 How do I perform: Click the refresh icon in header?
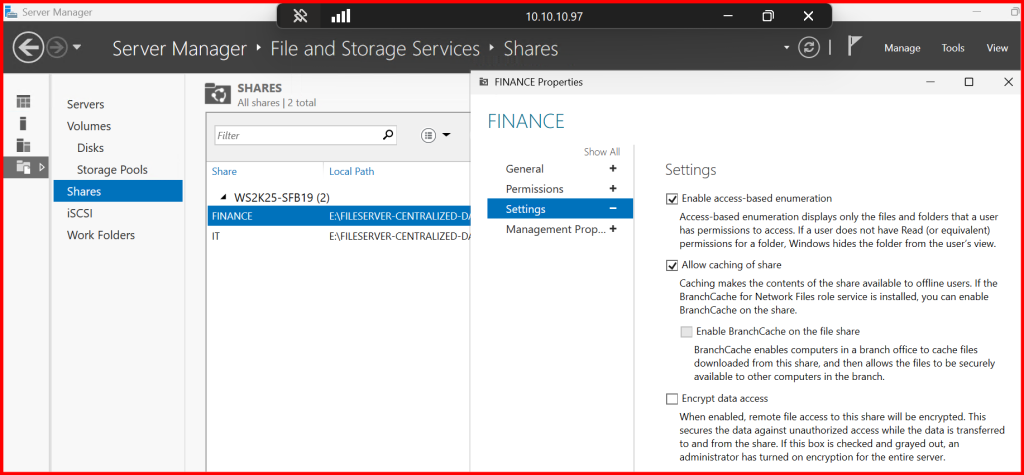(x=808, y=48)
